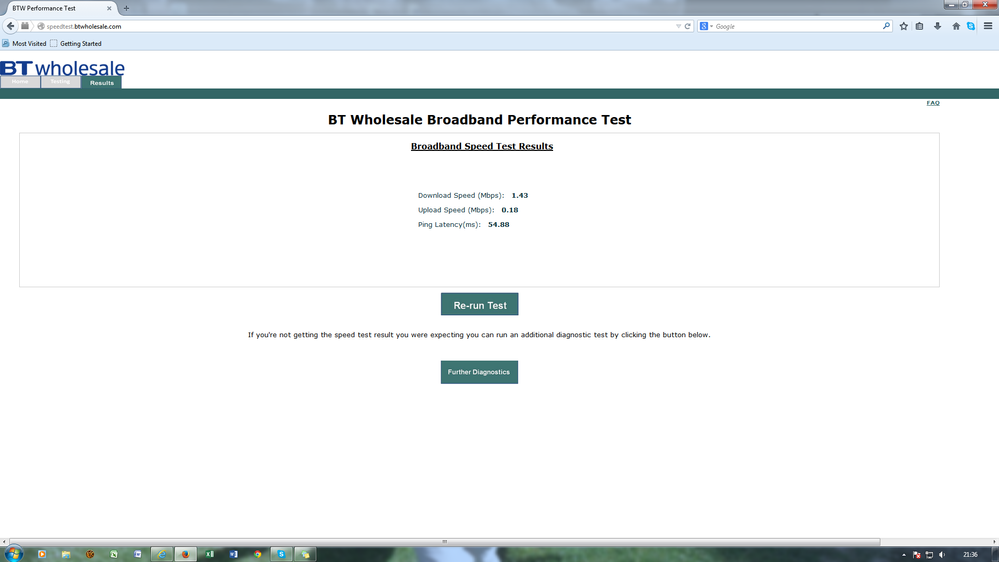Open the Most Visited bookmarks folder
Viewport: 999px width, 562px height.
[x=24, y=43]
